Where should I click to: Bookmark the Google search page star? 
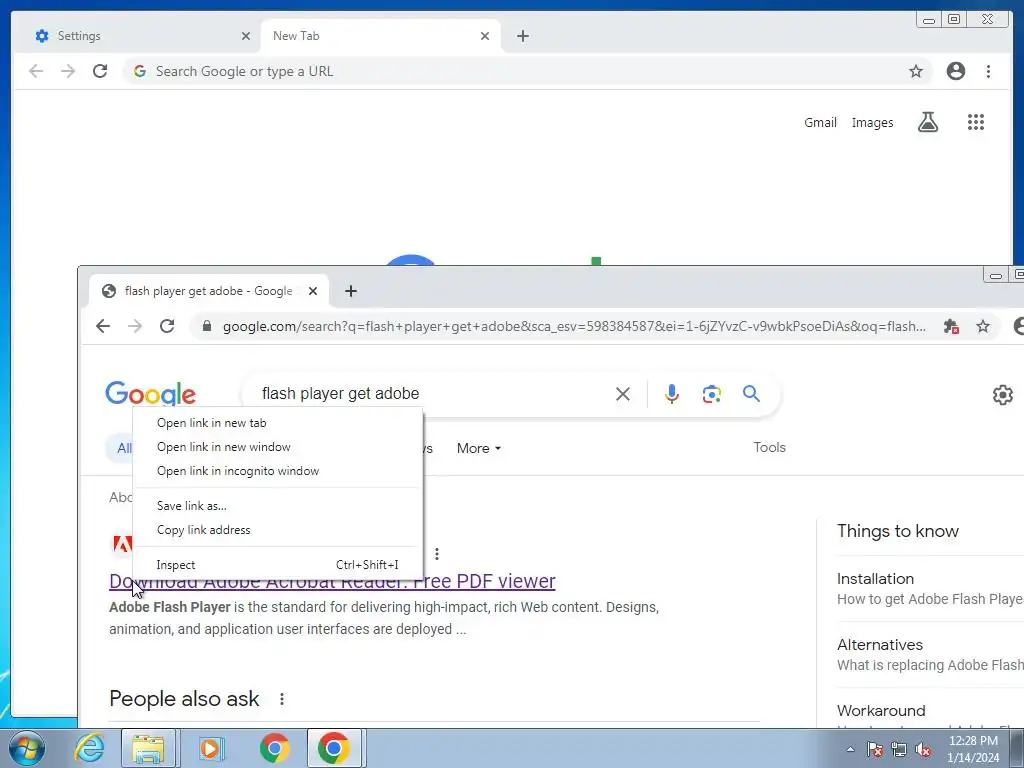983,326
